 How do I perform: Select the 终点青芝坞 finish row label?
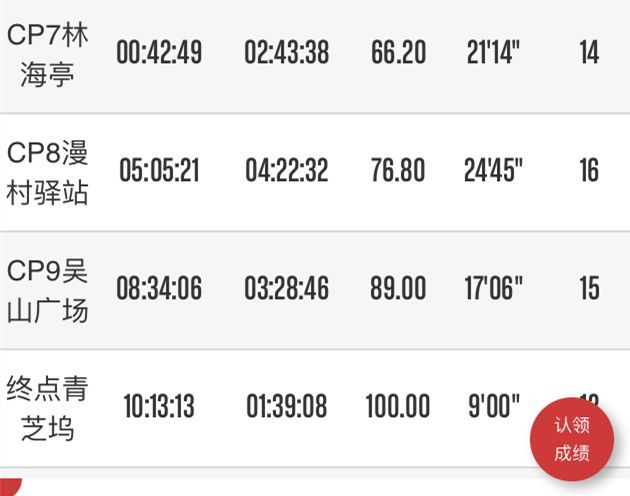click(48, 406)
